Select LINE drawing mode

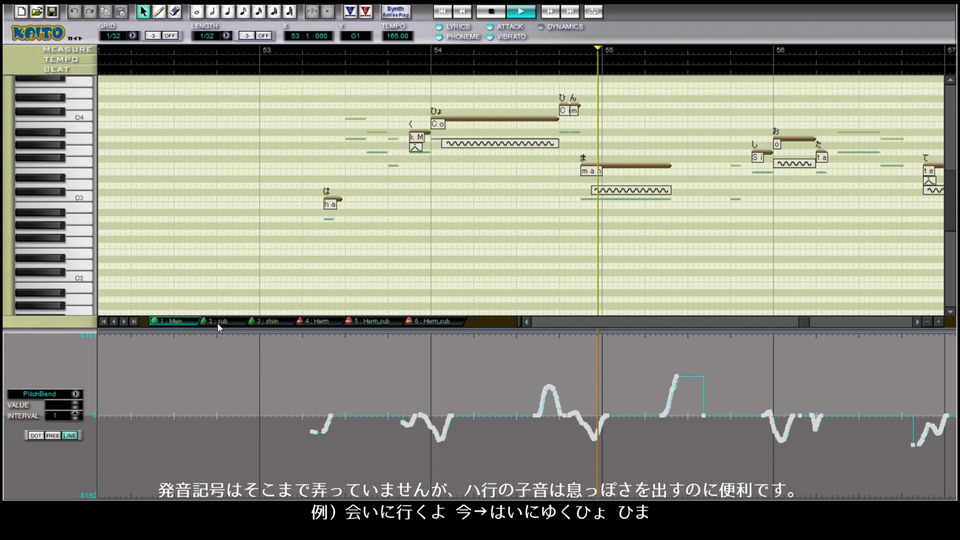69,435
